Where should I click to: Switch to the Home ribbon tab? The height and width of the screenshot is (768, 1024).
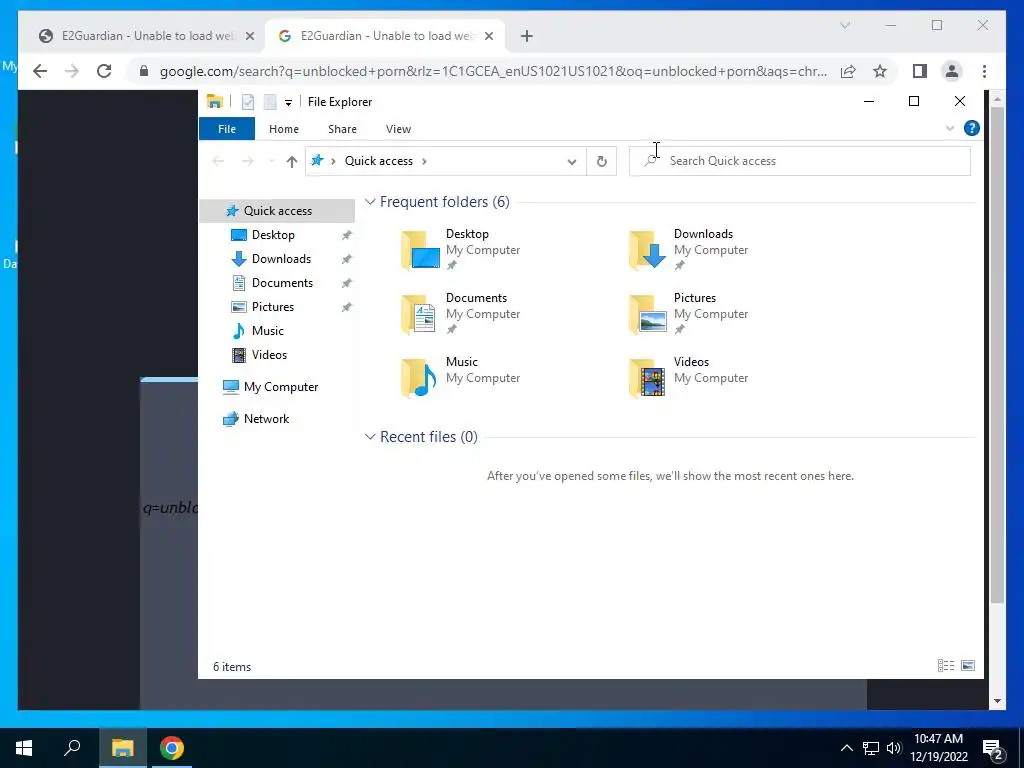(x=283, y=129)
